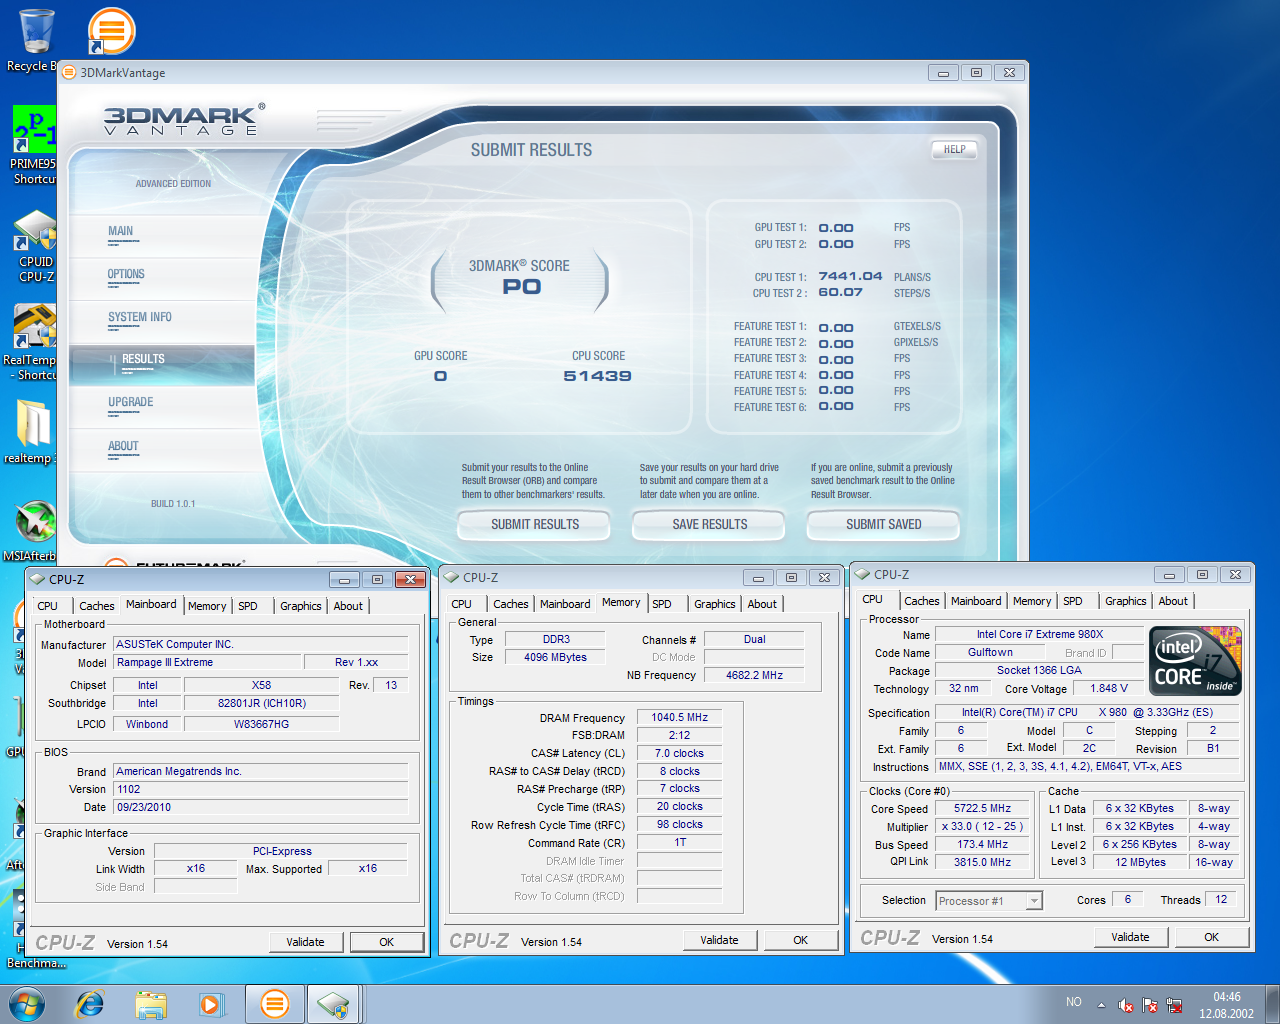Click the Name field Intel Core i7 Extreme 980X

(1040, 634)
